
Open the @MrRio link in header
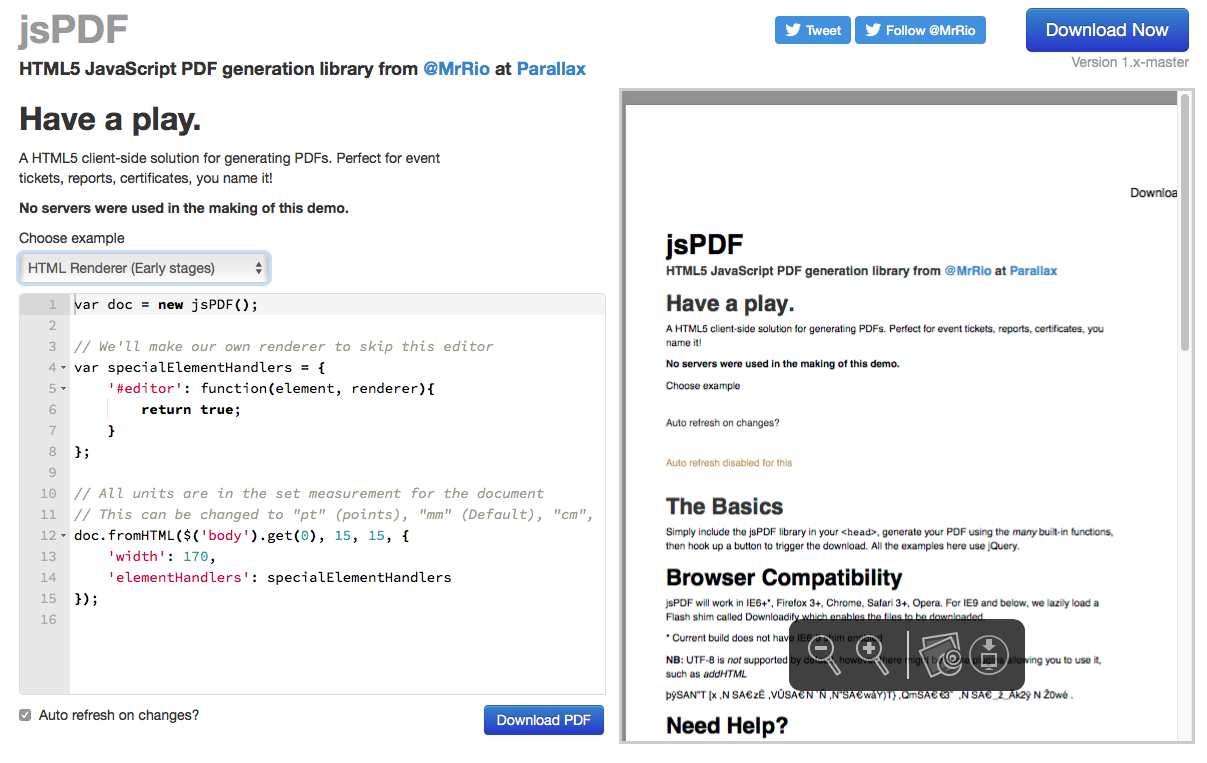pyautogui.click(x=456, y=69)
